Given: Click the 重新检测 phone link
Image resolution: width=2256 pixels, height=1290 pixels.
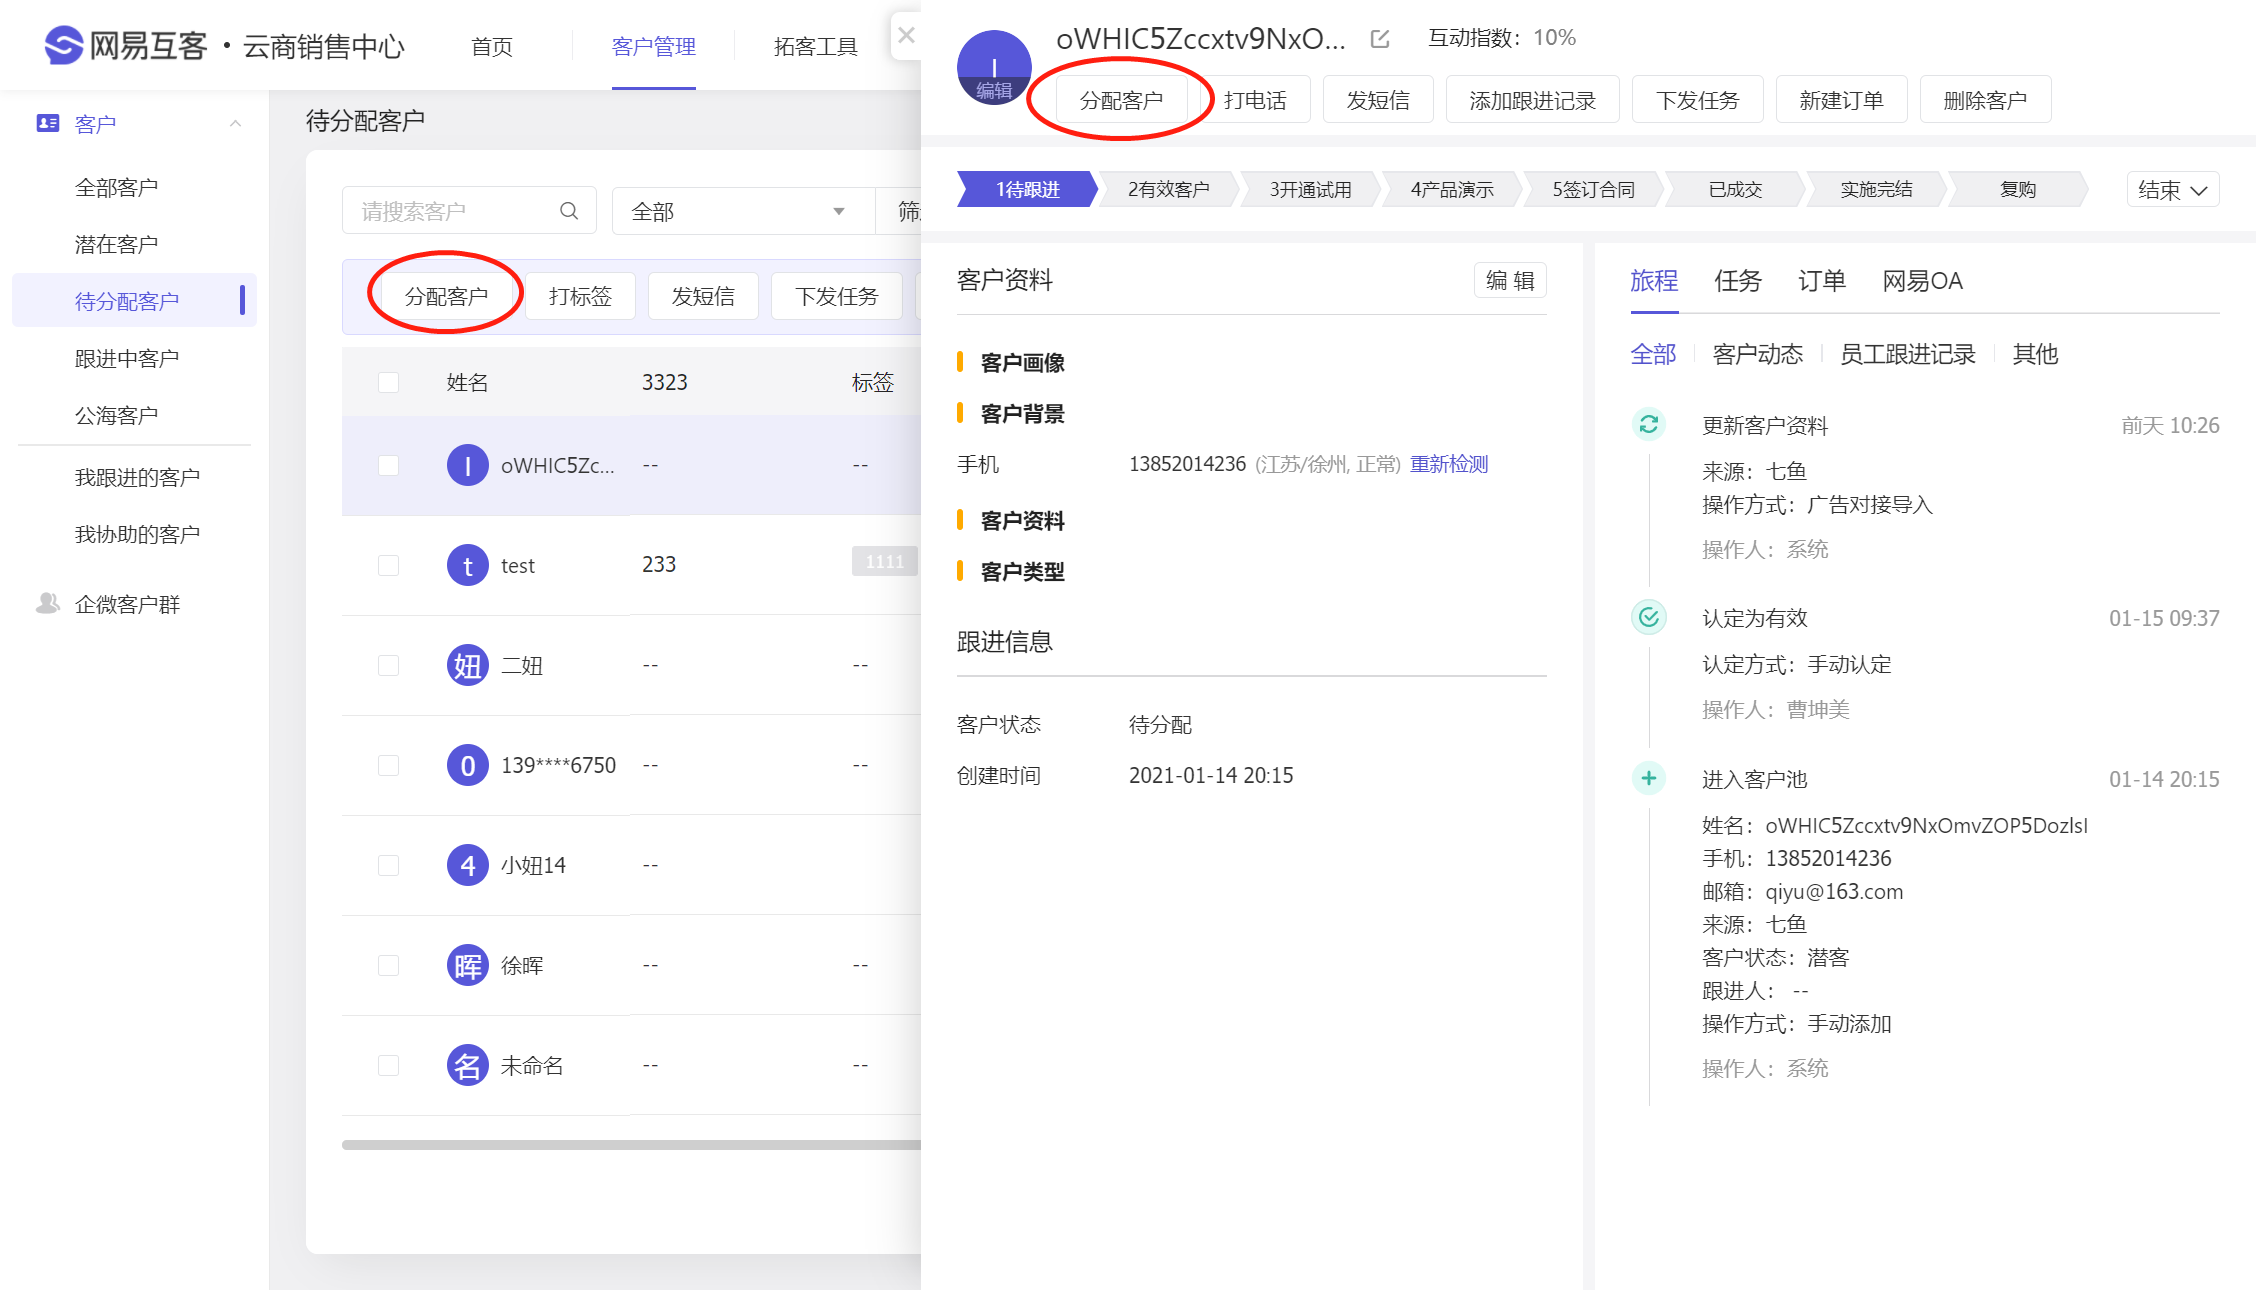Looking at the screenshot, I should (1449, 464).
